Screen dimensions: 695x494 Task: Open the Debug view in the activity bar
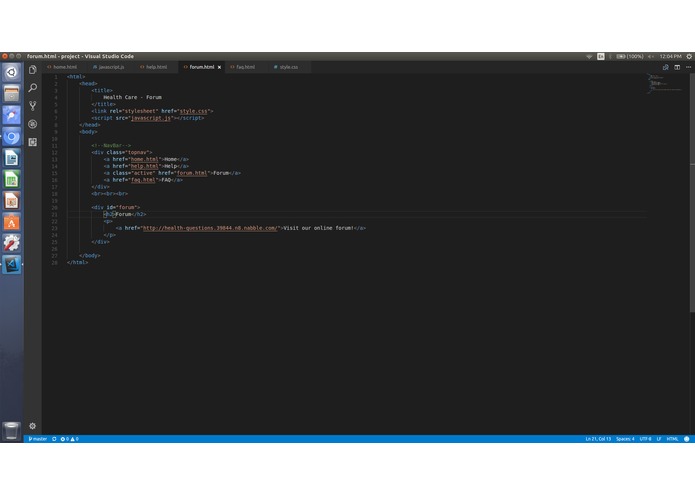[32, 124]
